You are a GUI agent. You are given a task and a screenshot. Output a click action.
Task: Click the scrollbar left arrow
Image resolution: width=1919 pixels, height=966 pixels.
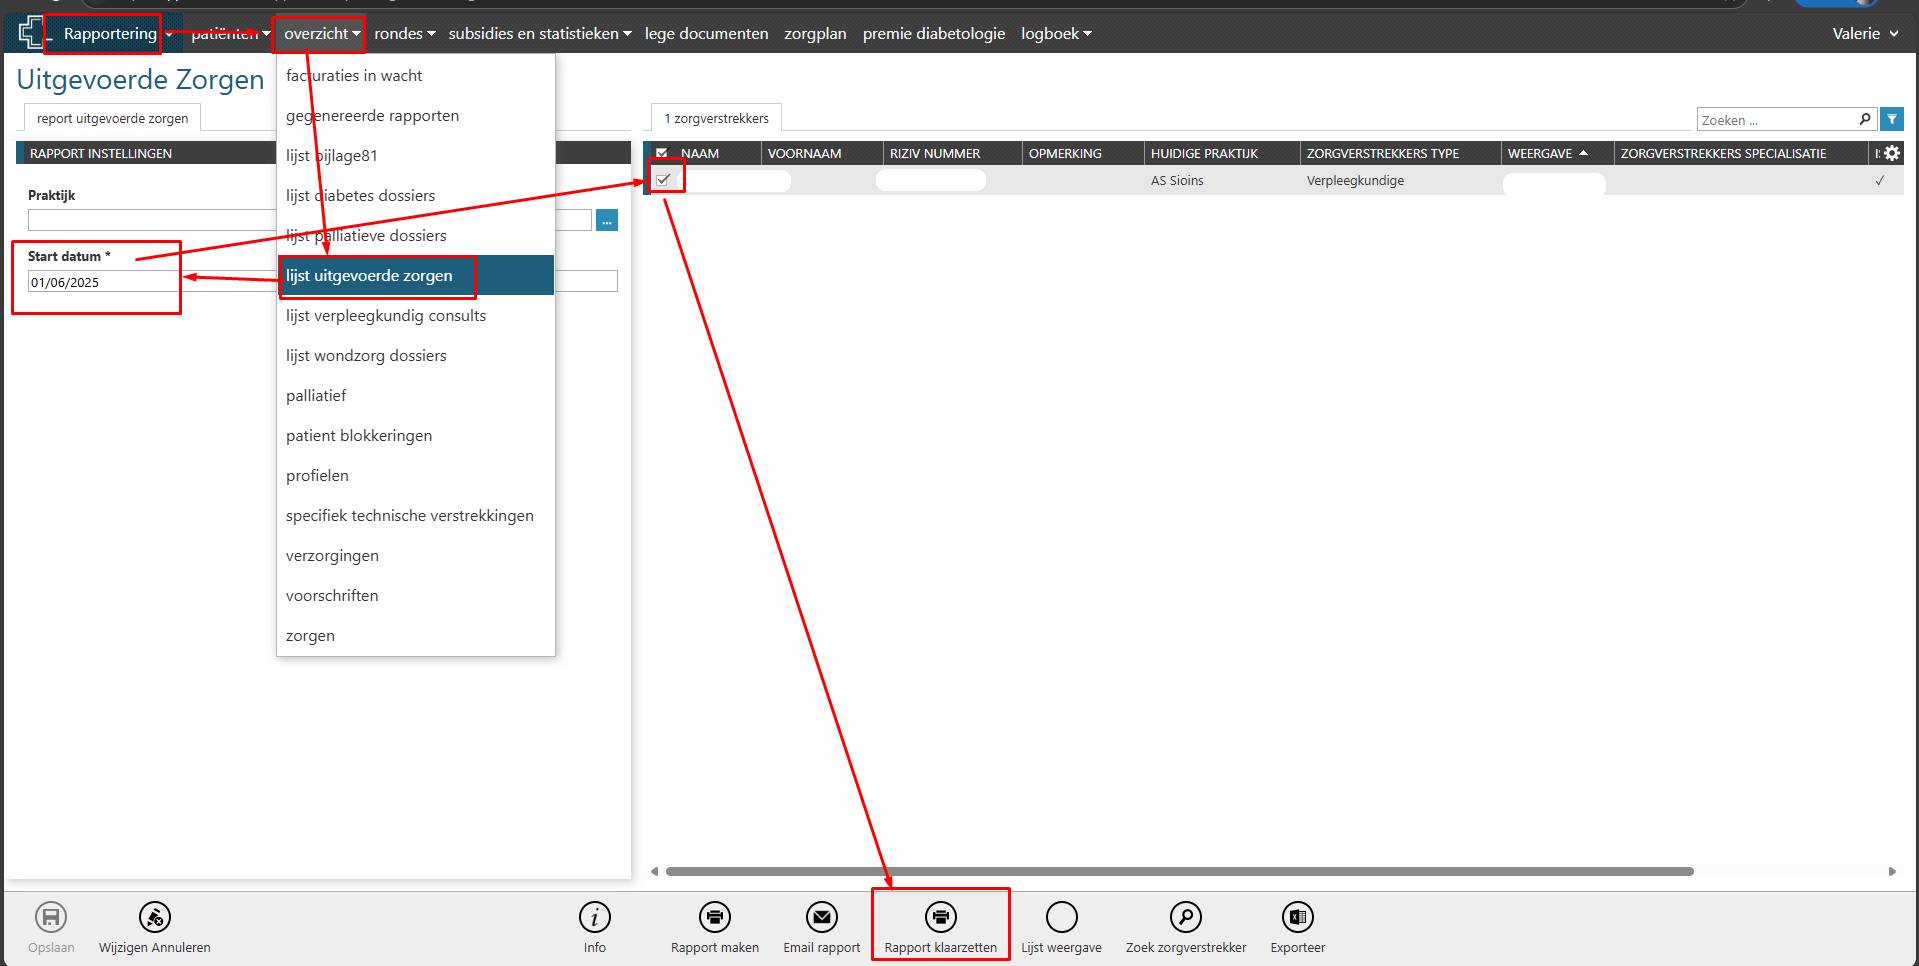[654, 871]
